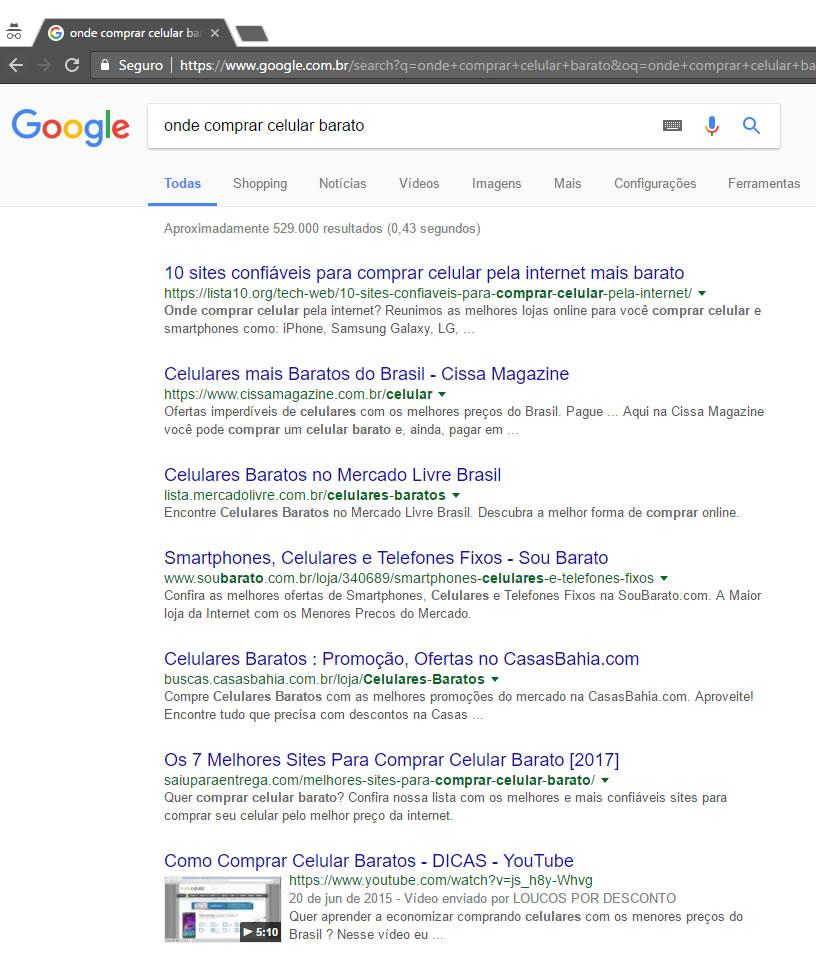Screen dimensions: 816x960
Task: Click the buscas.casasbahia.com.br green URL text
Action: tap(324, 679)
